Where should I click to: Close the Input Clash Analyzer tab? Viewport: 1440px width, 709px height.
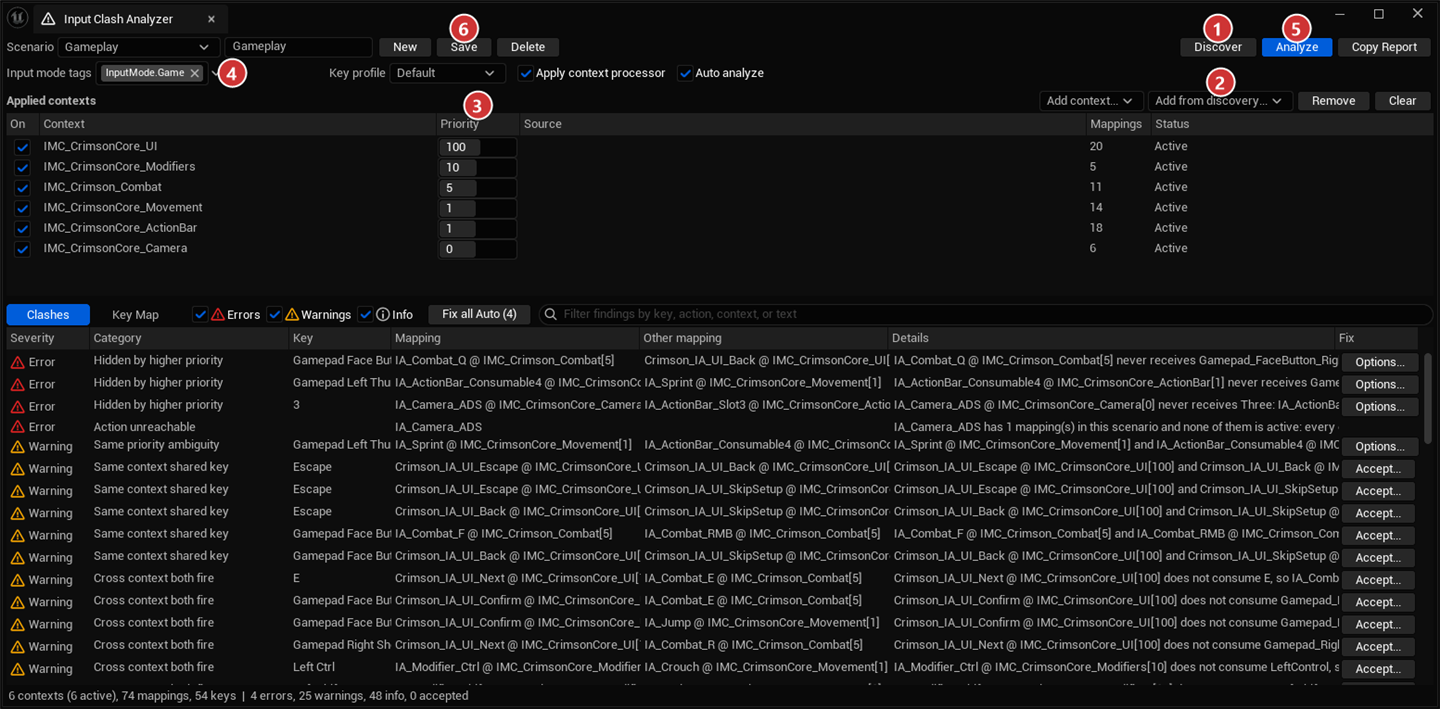(211, 19)
